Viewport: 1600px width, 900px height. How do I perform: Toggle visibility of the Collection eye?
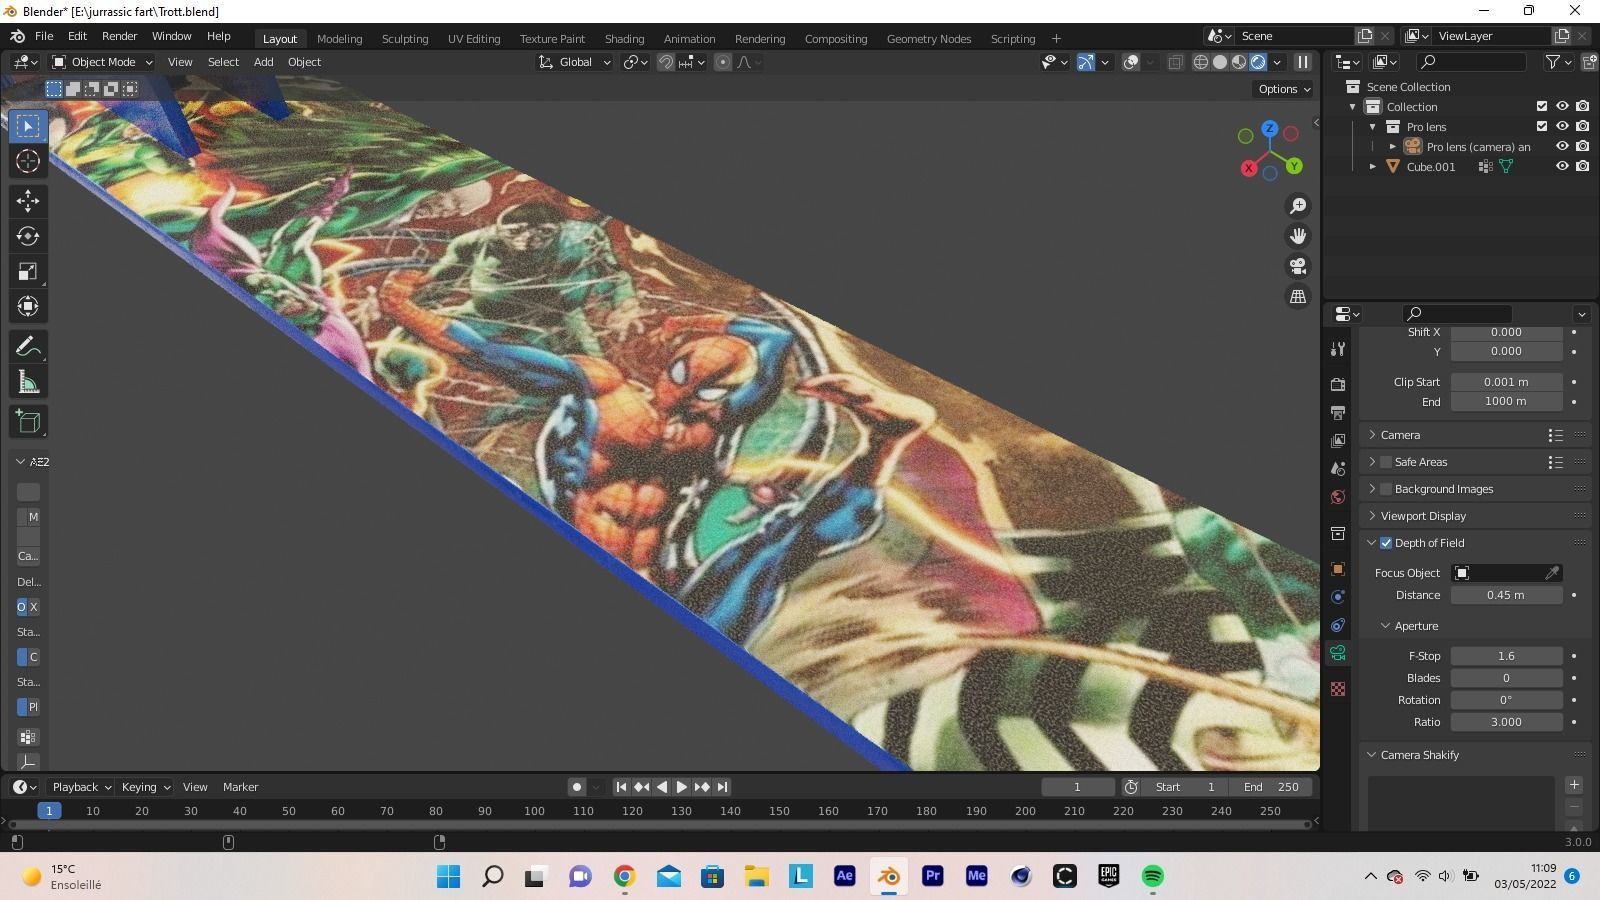click(1562, 107)
